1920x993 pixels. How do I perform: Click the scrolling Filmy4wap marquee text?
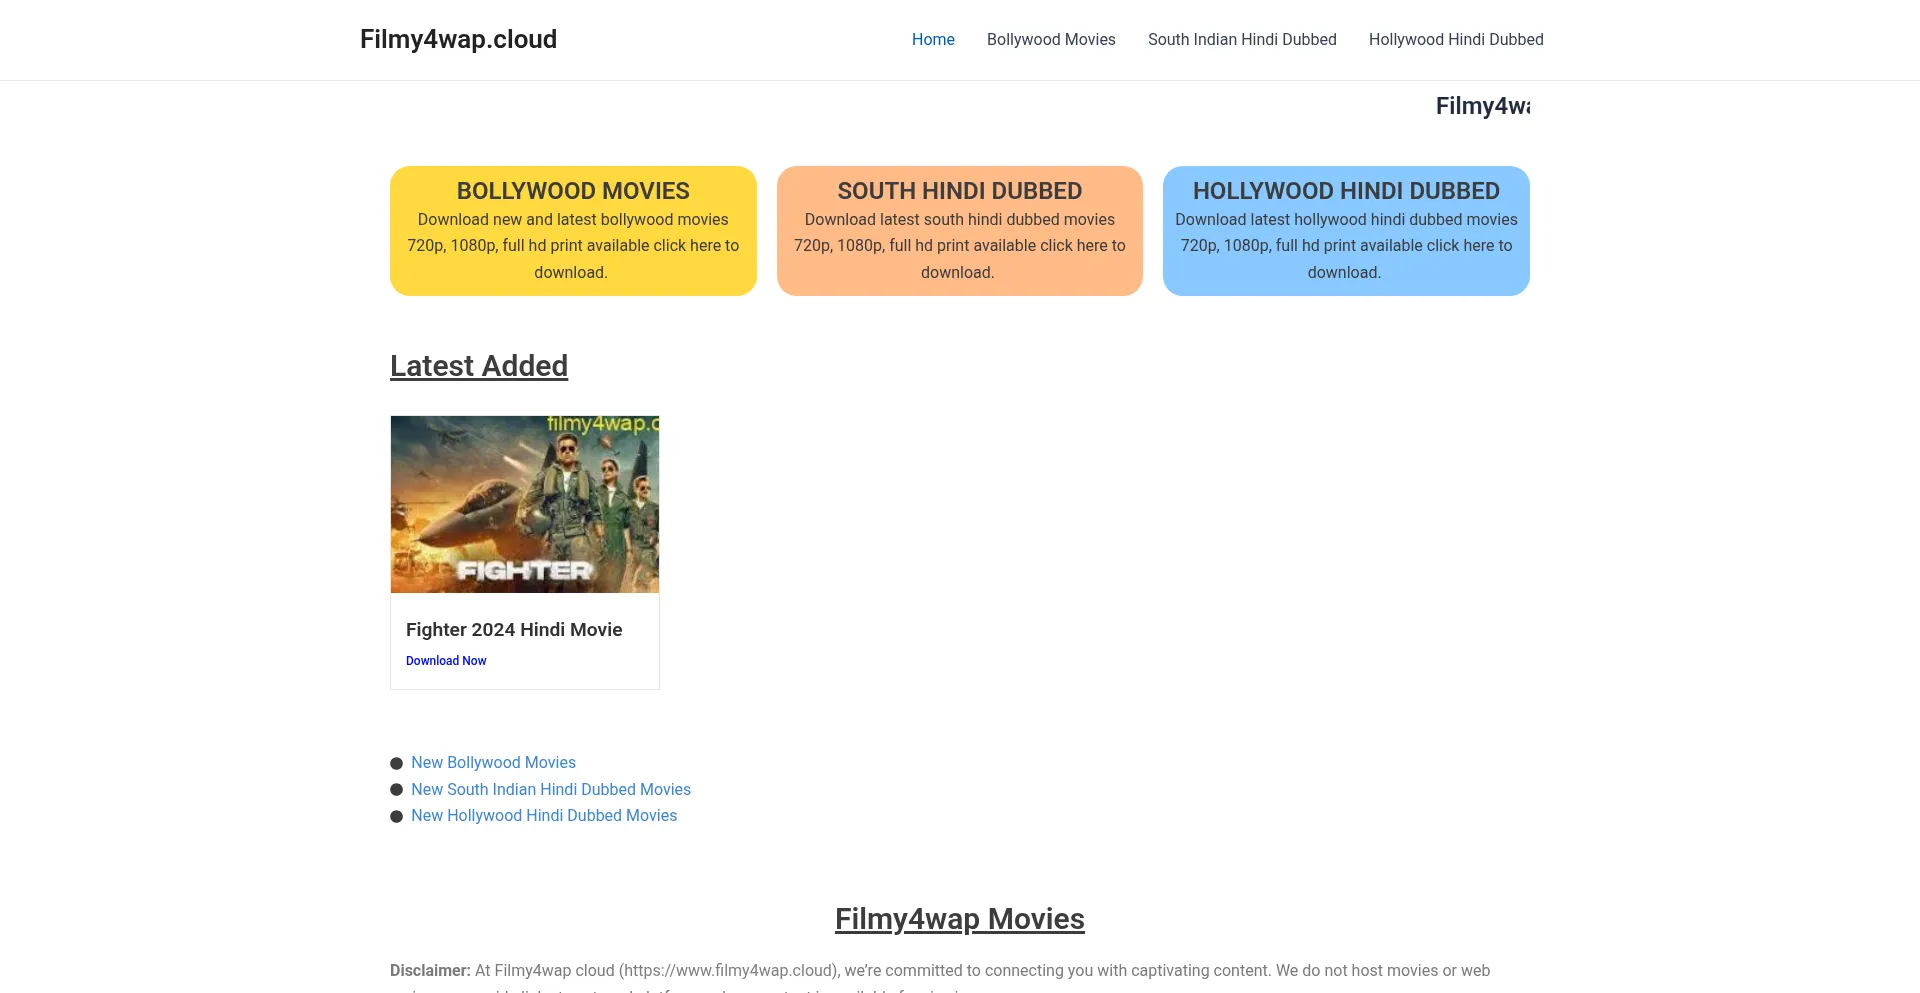tap(1482, 106)
